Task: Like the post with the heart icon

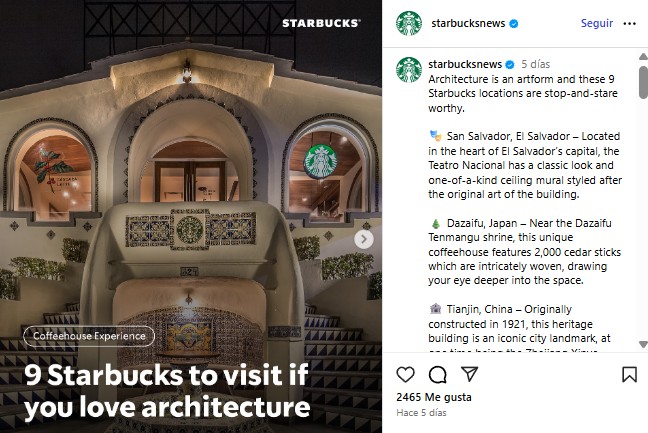Action: click(x=405, y=374)
